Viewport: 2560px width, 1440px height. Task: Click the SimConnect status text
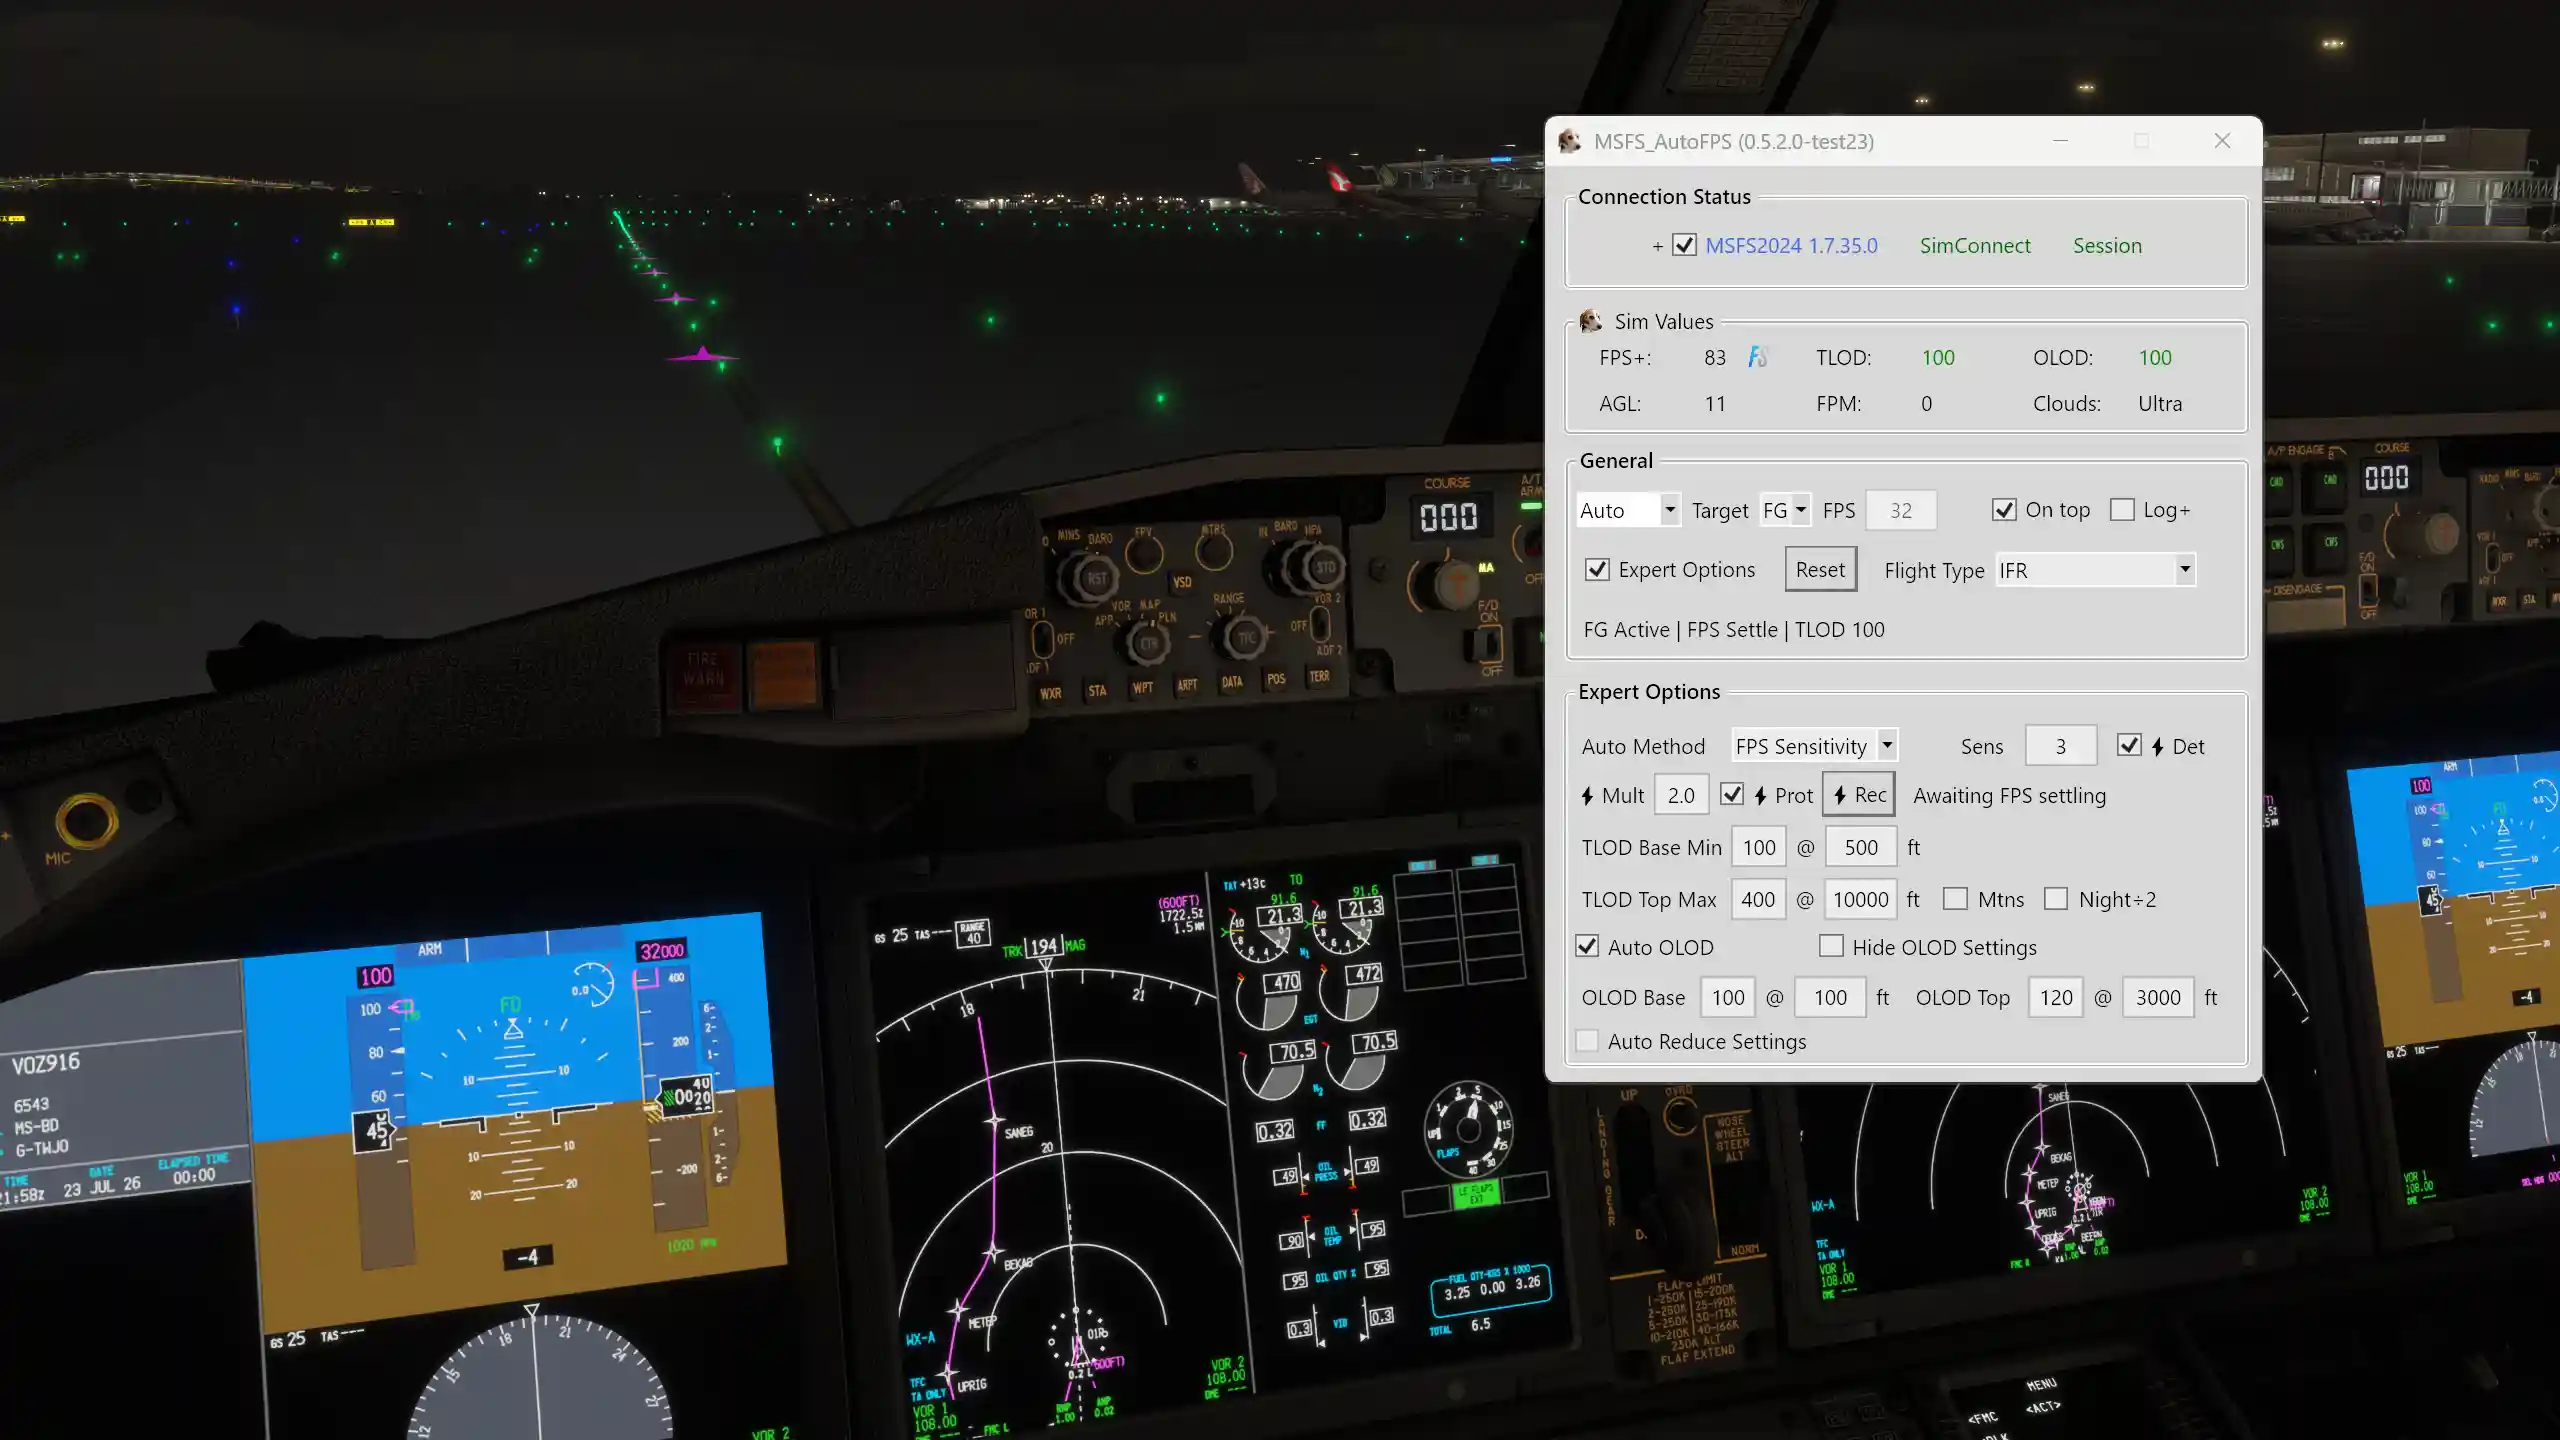(x=1975, y=246)
